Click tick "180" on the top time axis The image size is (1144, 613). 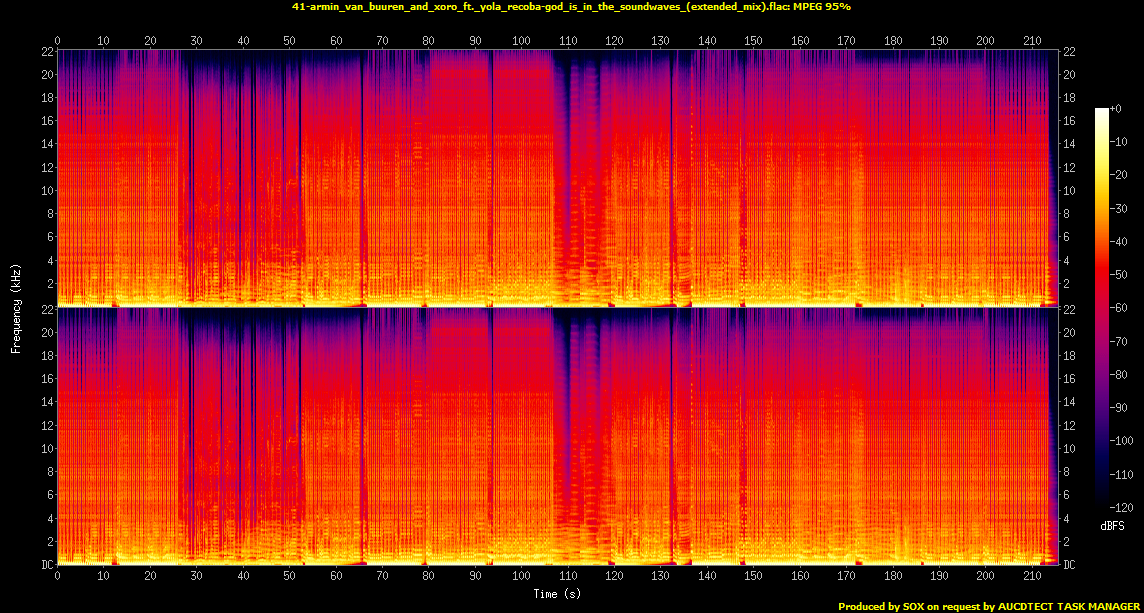(892, 41)
